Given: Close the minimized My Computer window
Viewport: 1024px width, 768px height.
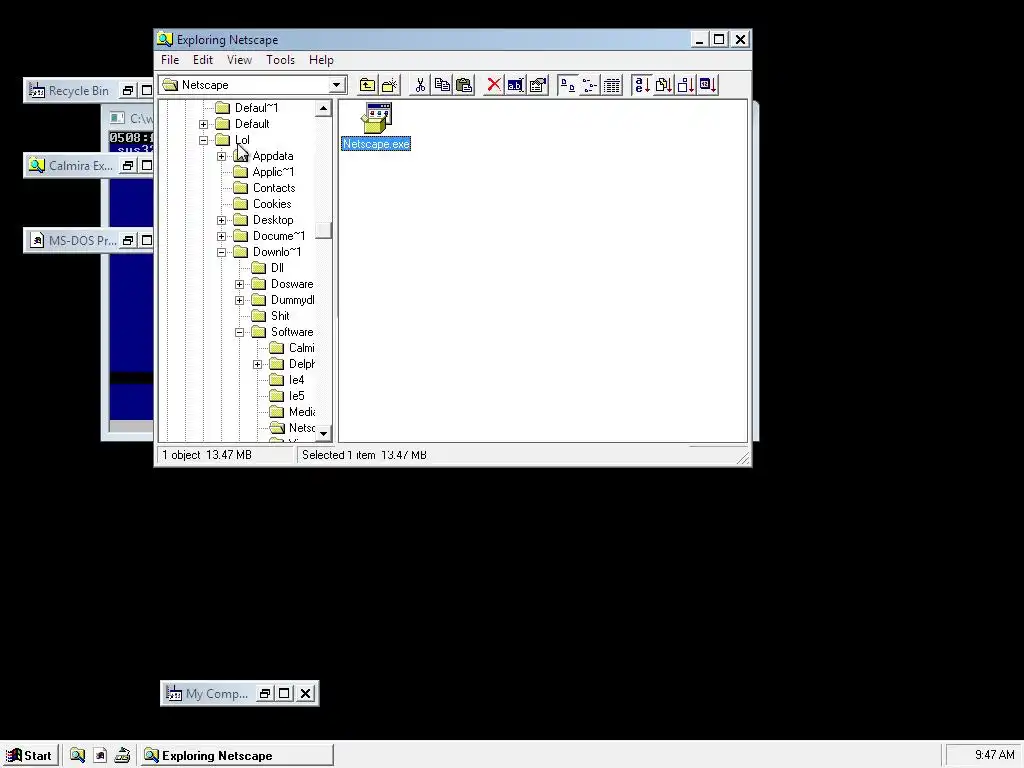Looking at the screenshot, I should (305, 694).
